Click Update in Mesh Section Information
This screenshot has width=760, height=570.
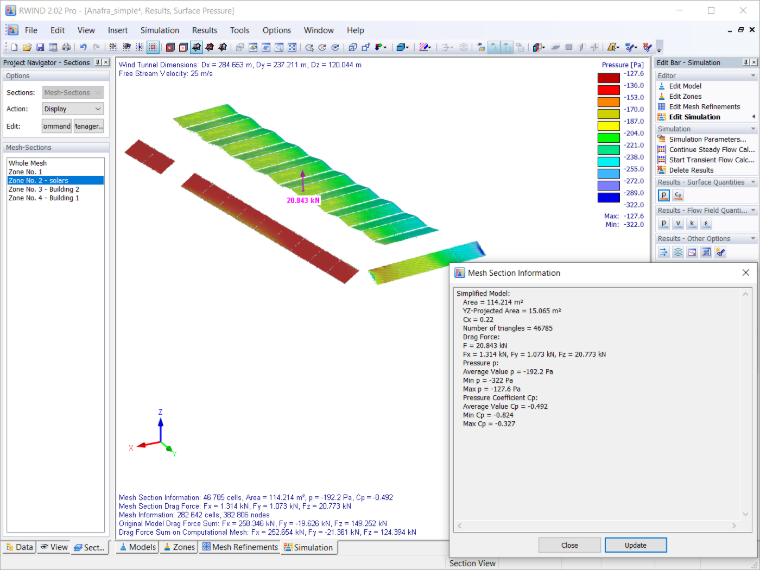(635, 545)
